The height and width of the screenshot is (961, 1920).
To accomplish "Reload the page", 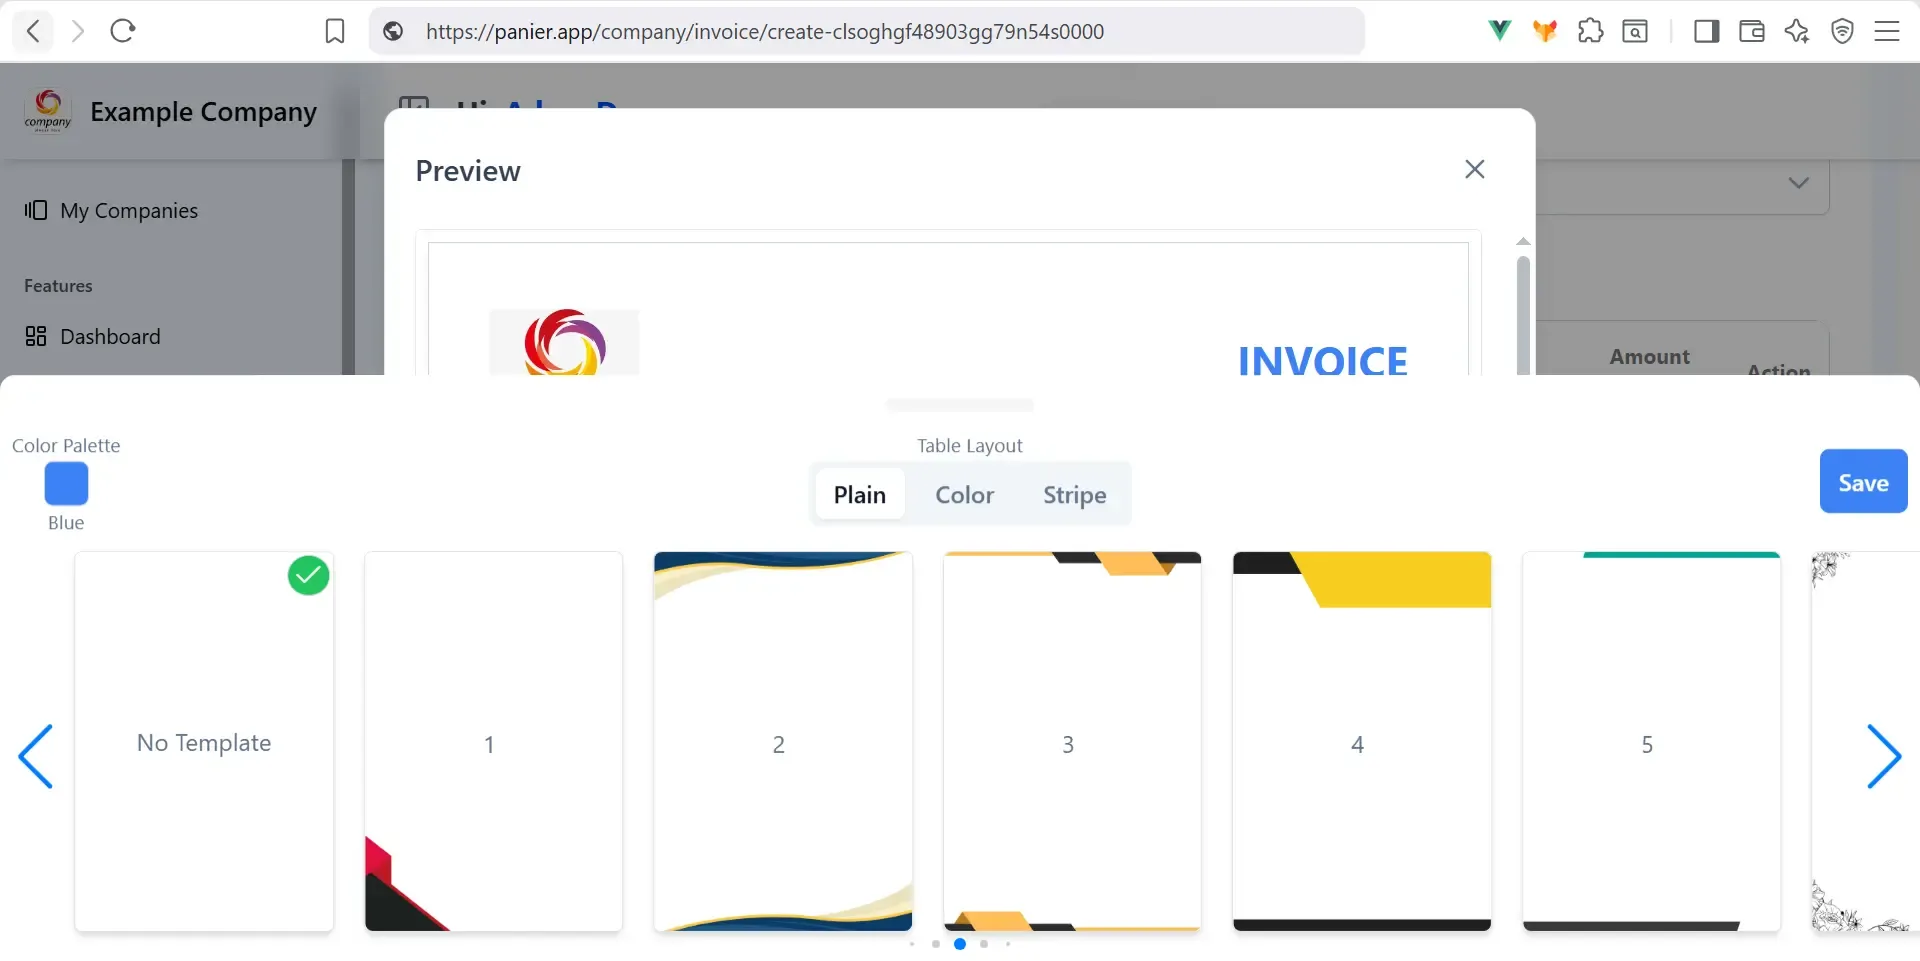I will (123, 31).
